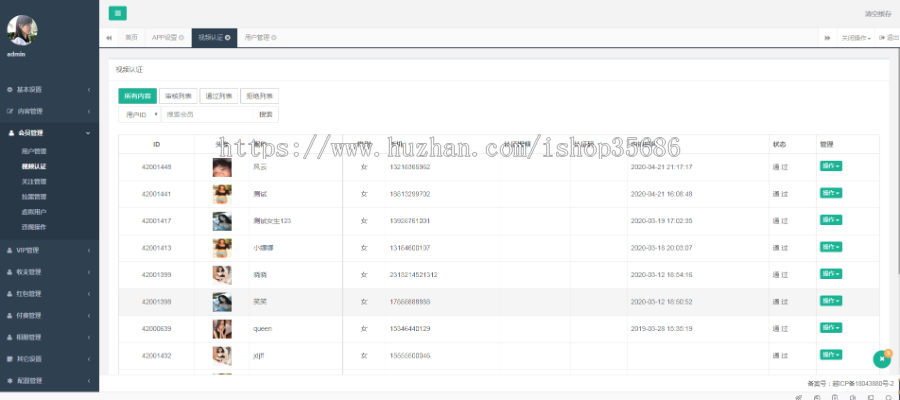Image resolution: width=900 pixels, height=400 pixels.
Task: Open 操作 dropdown for ID 42001432
Action: tap(831, 355)
